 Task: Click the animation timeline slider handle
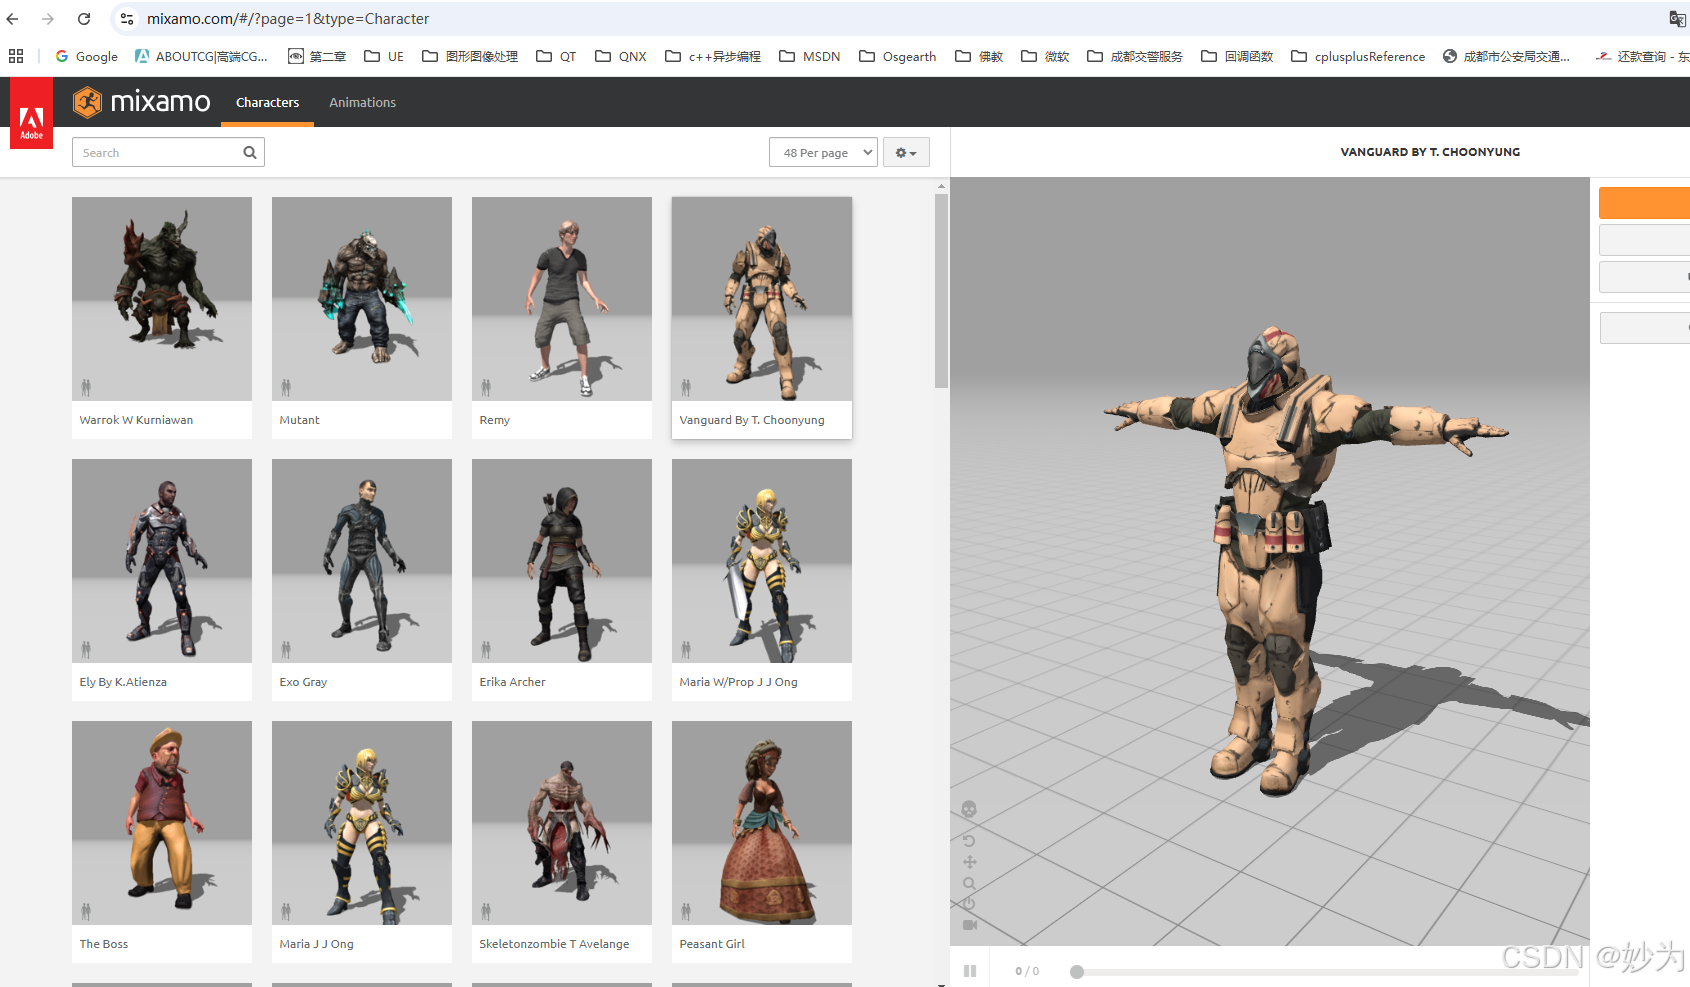tap(1077, 972)
